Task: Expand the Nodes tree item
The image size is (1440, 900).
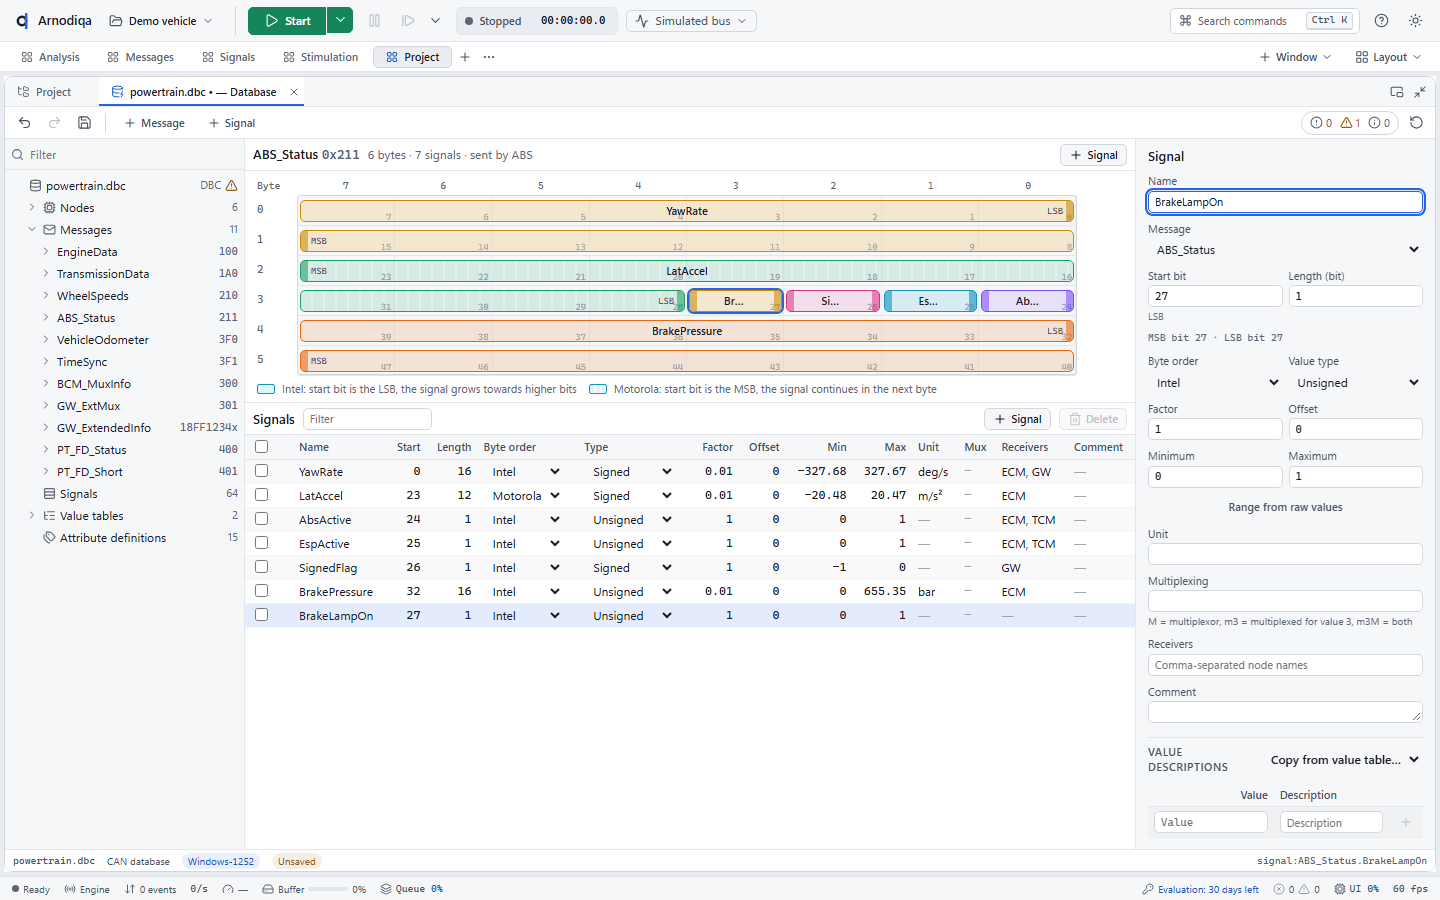Action: (32, 208)
